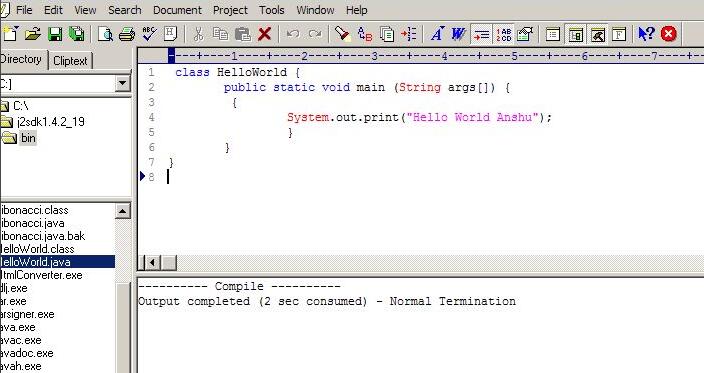Open Print Preview from the toolbar
Viewport: 704px width, 373px height.
tap(106, 34)
